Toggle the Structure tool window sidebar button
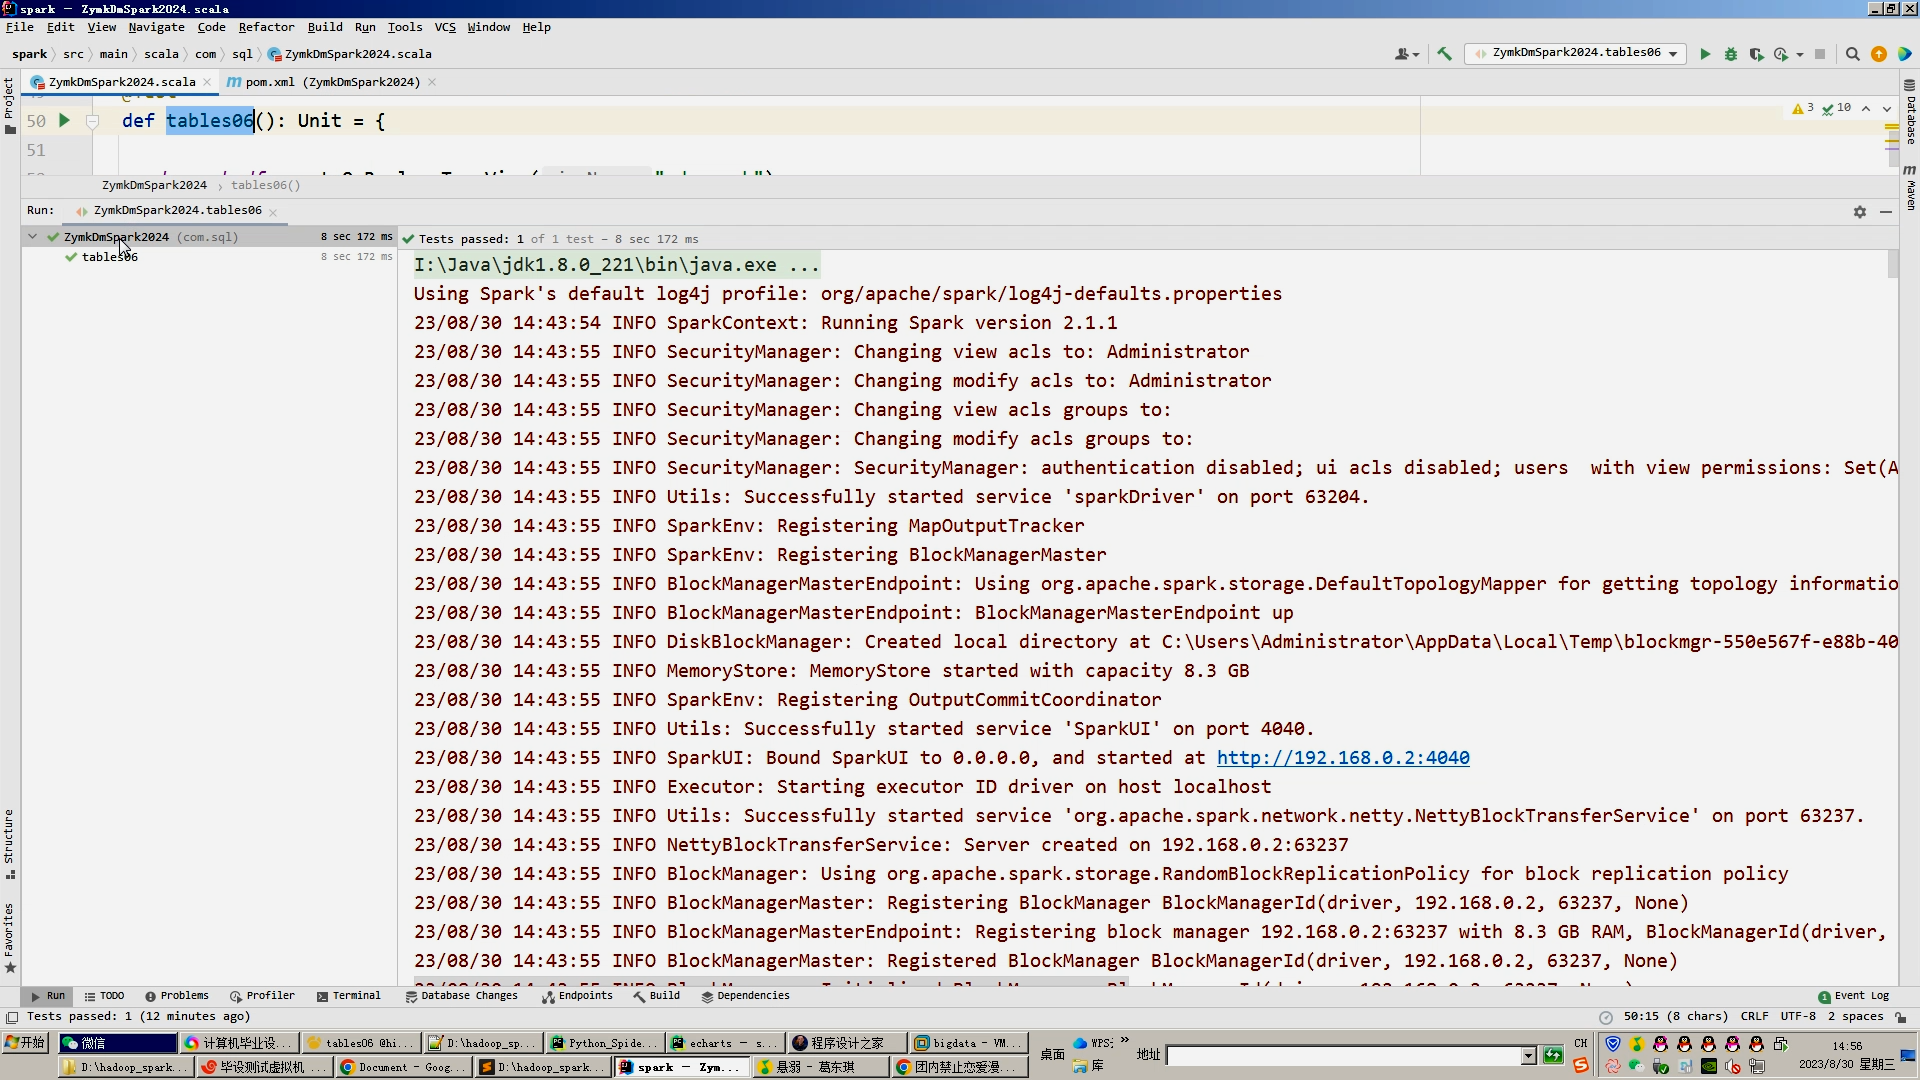The height and width of the screenshot is (1080, 1920). (x=9, y=842)
